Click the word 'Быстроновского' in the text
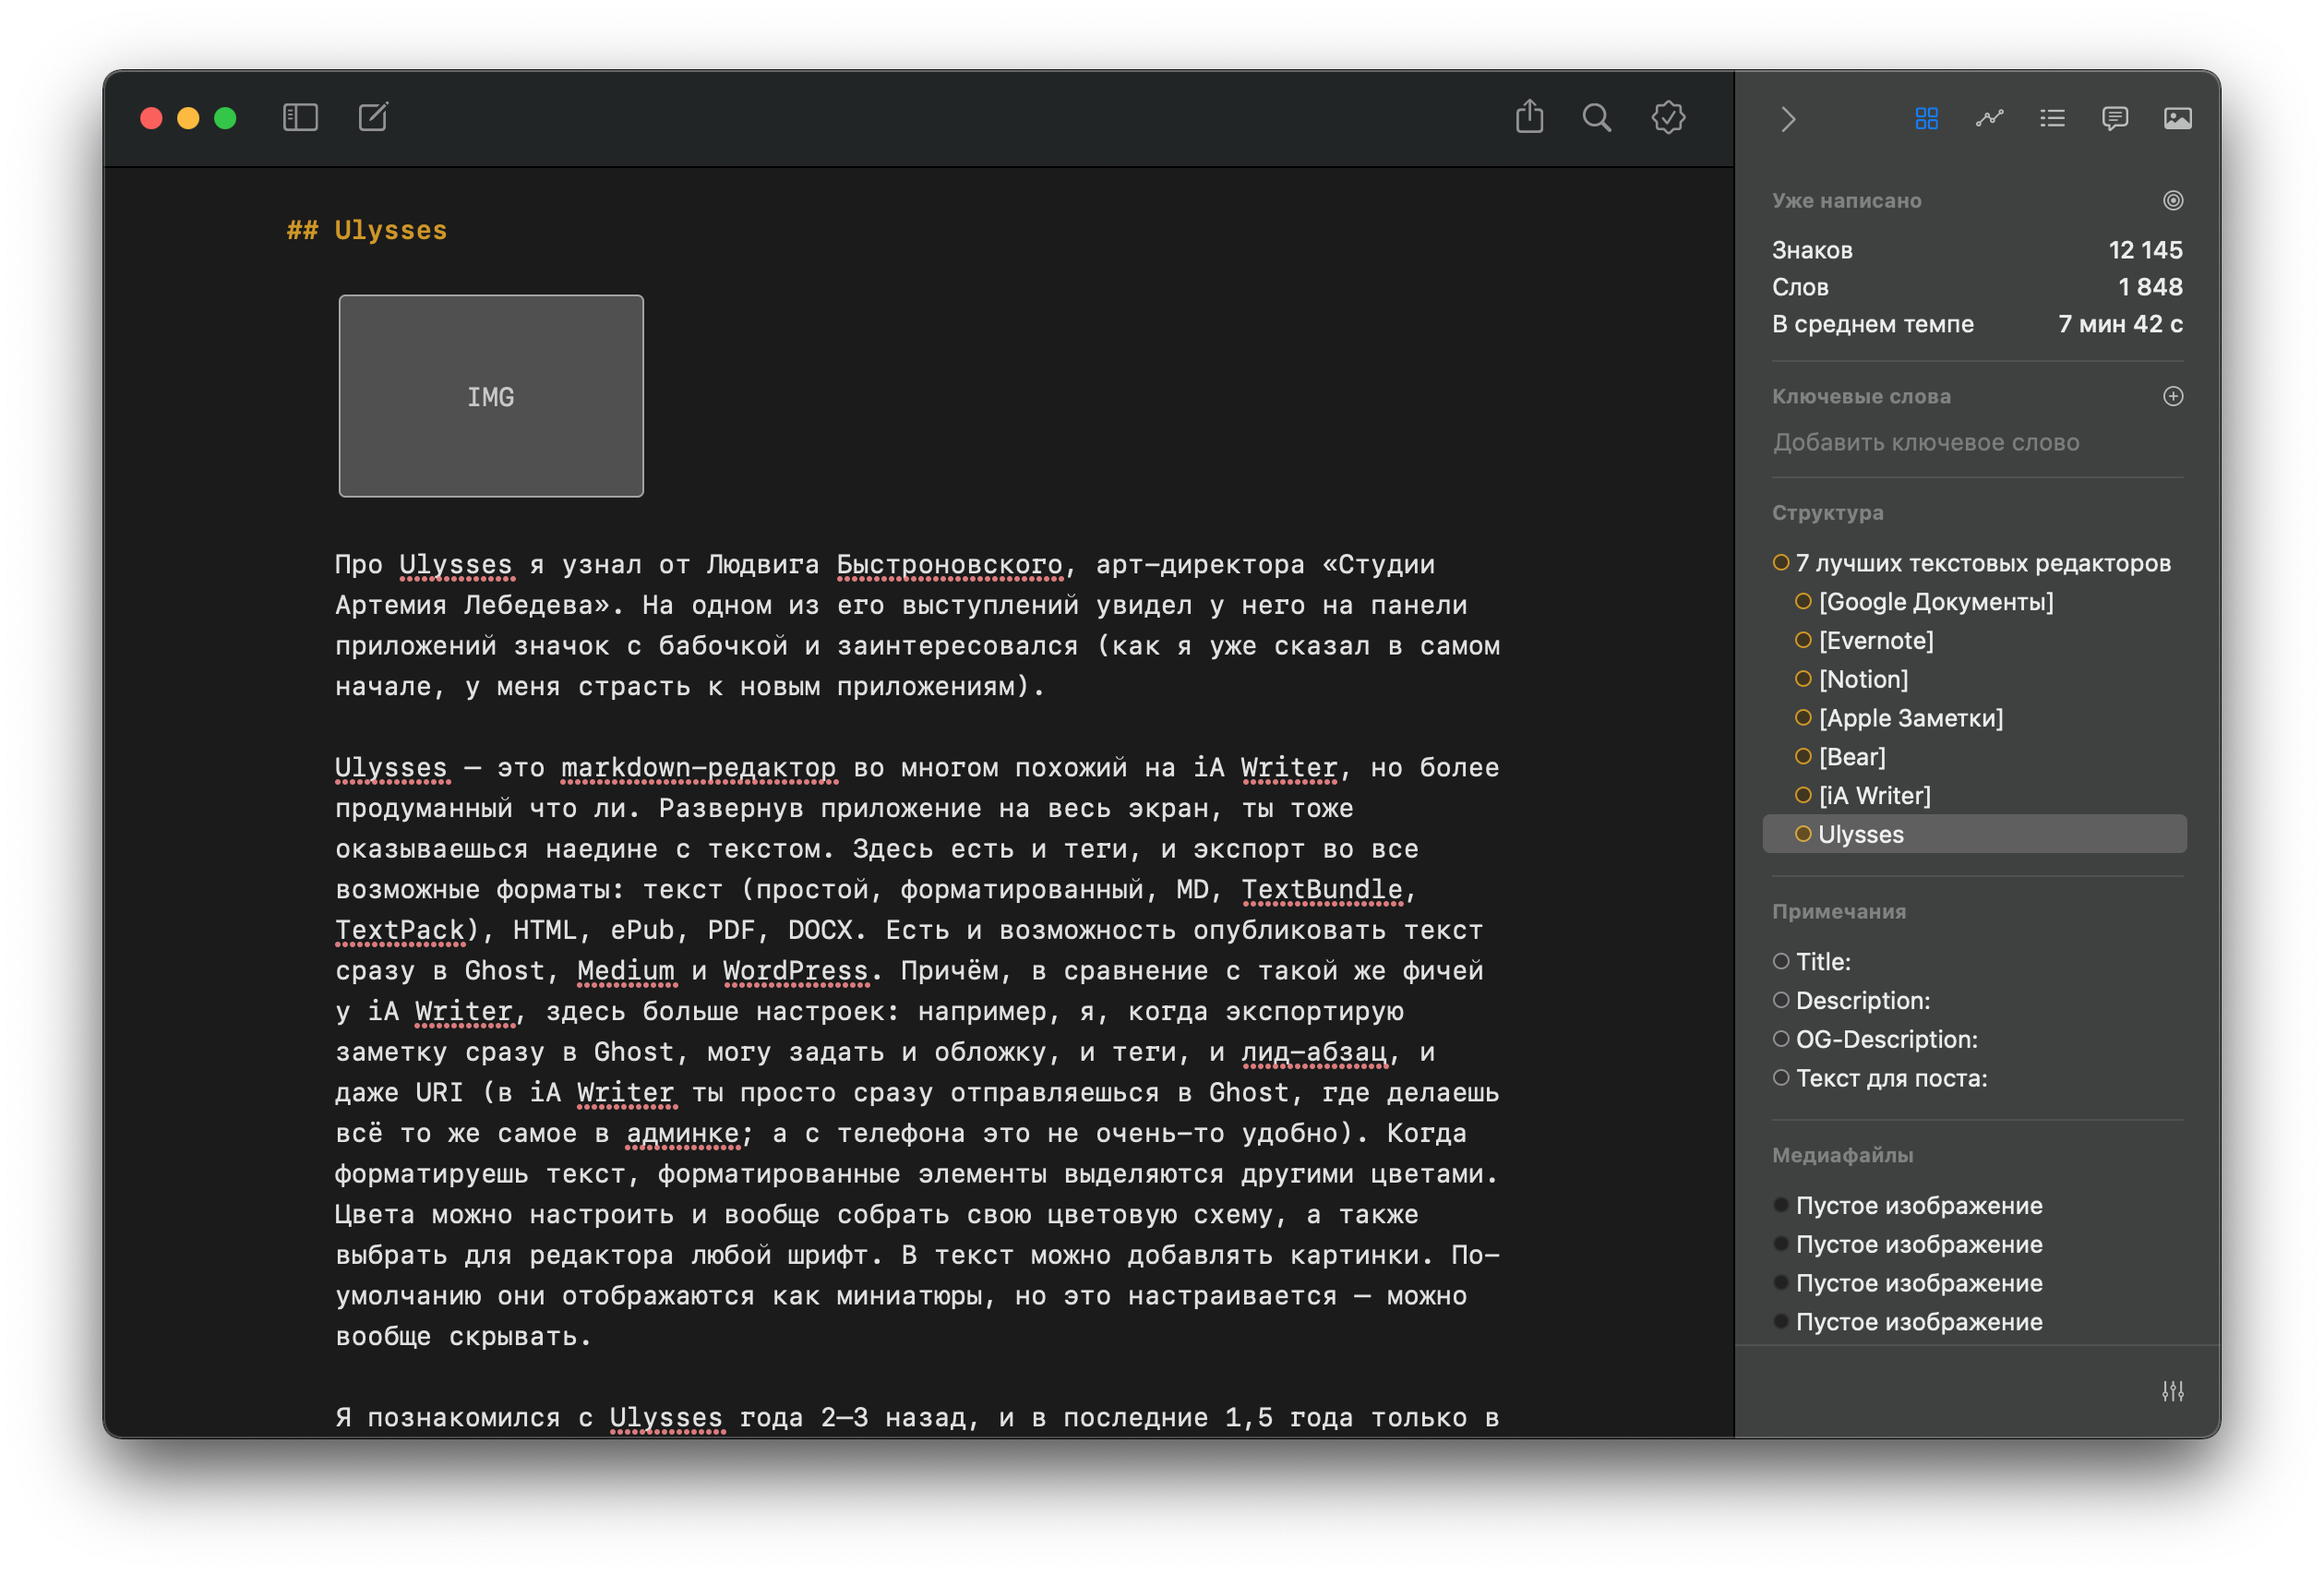Viewport: 2324px width, 1575px height. coord(949,565)
